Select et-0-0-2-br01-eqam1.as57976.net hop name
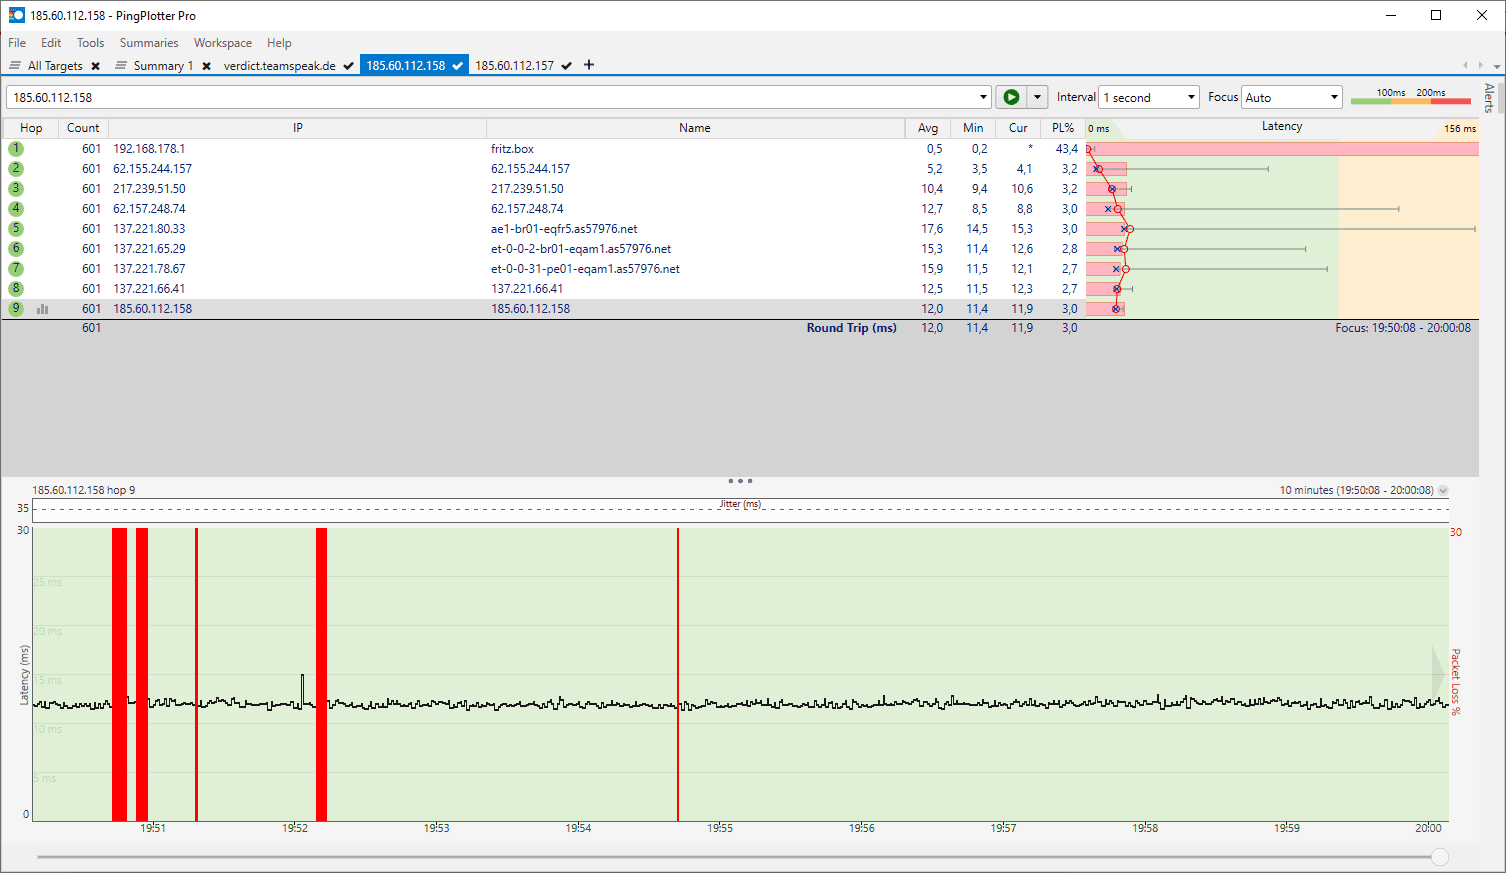Image resolution: width=1506 pixels, height=873 pixels. (x=581, y=249)
